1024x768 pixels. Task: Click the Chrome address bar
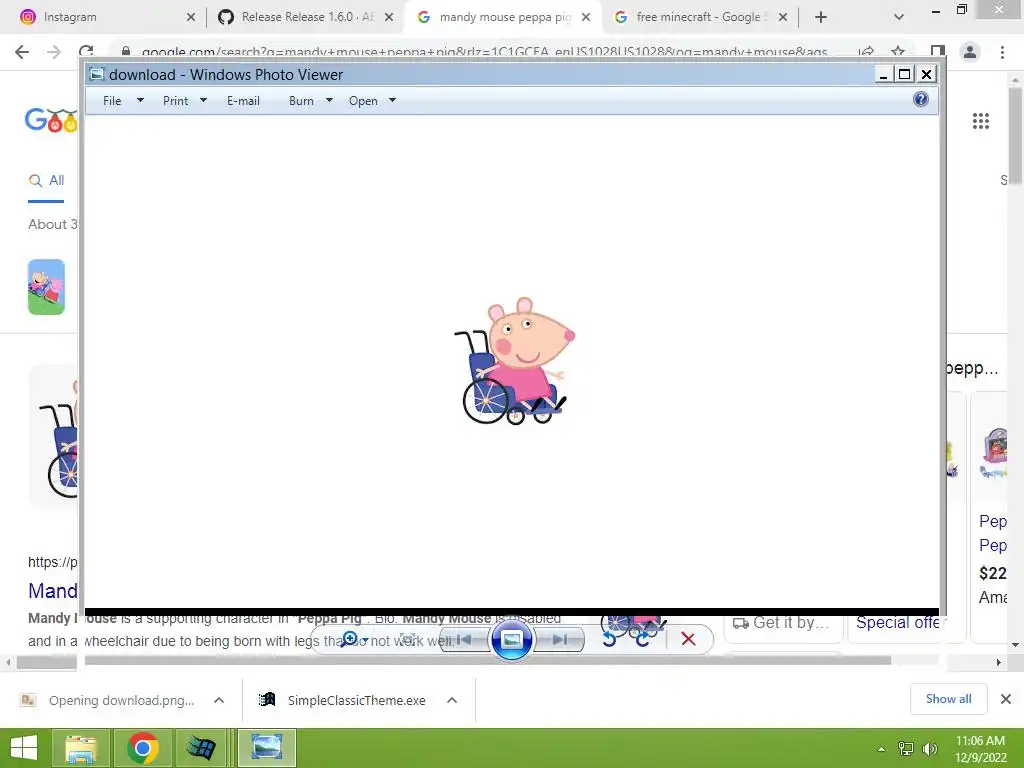(x=483, y=52)
